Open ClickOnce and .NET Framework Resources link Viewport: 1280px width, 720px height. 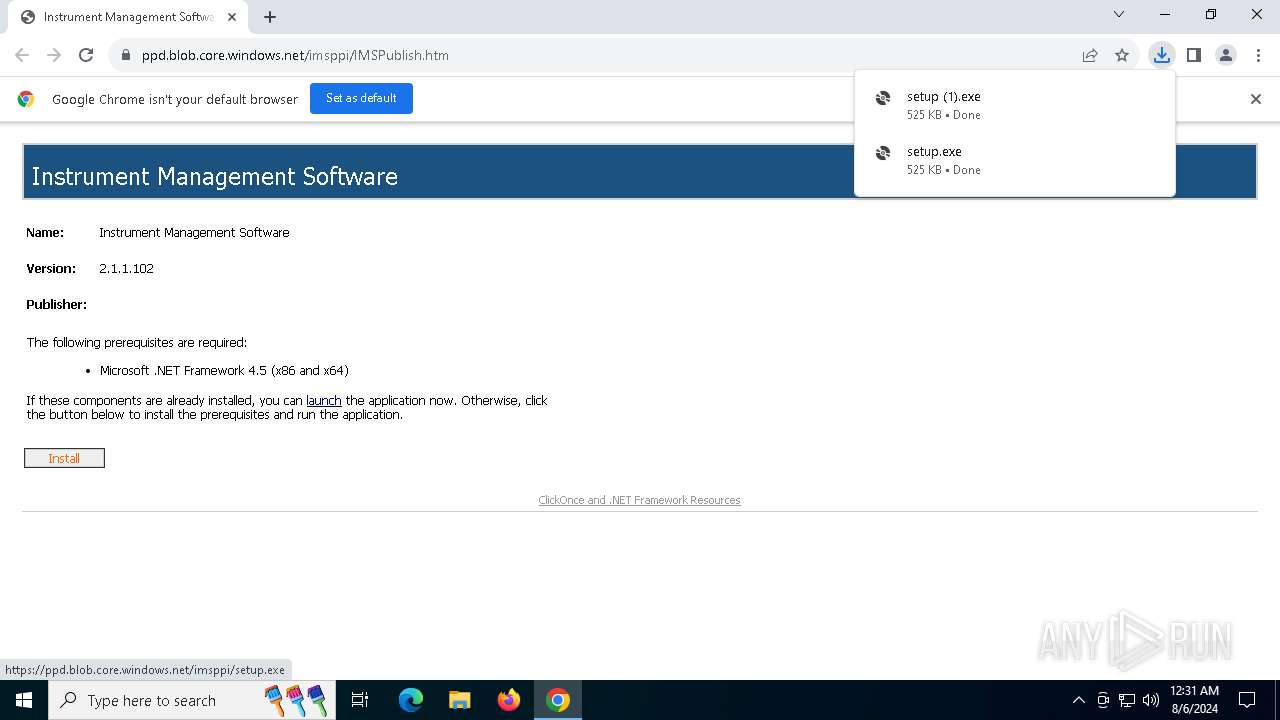[x=639, y=500]
